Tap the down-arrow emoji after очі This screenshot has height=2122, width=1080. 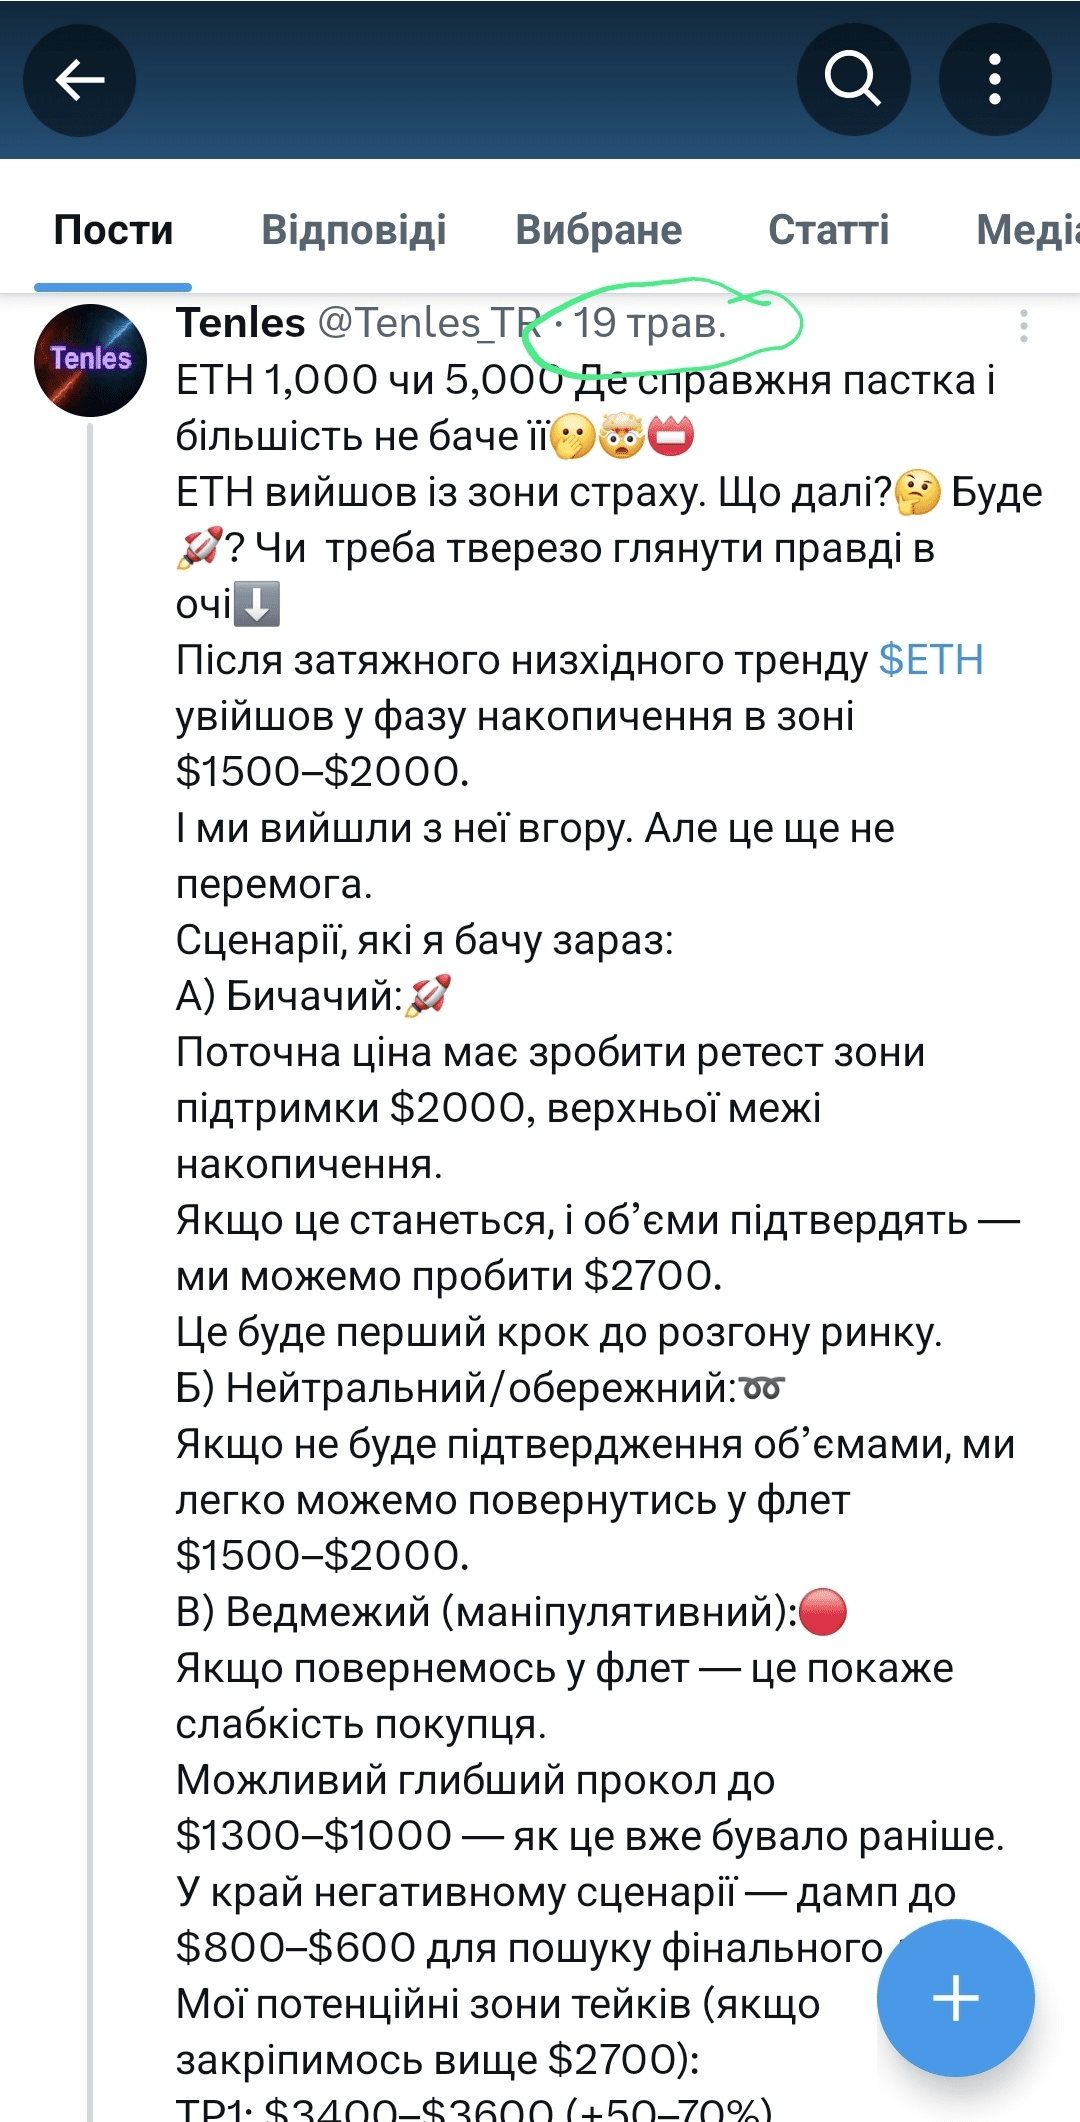(257, 604)
